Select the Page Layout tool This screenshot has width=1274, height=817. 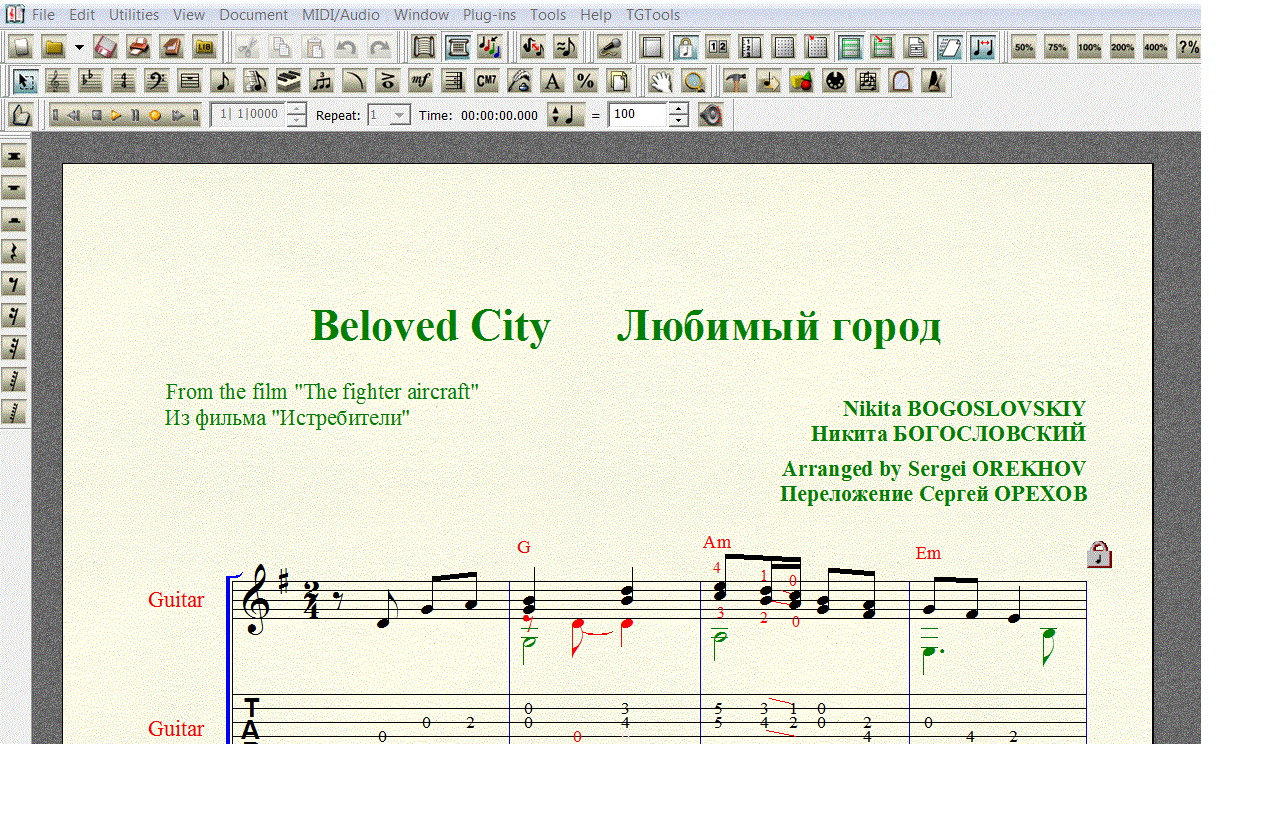coord(619,81)
